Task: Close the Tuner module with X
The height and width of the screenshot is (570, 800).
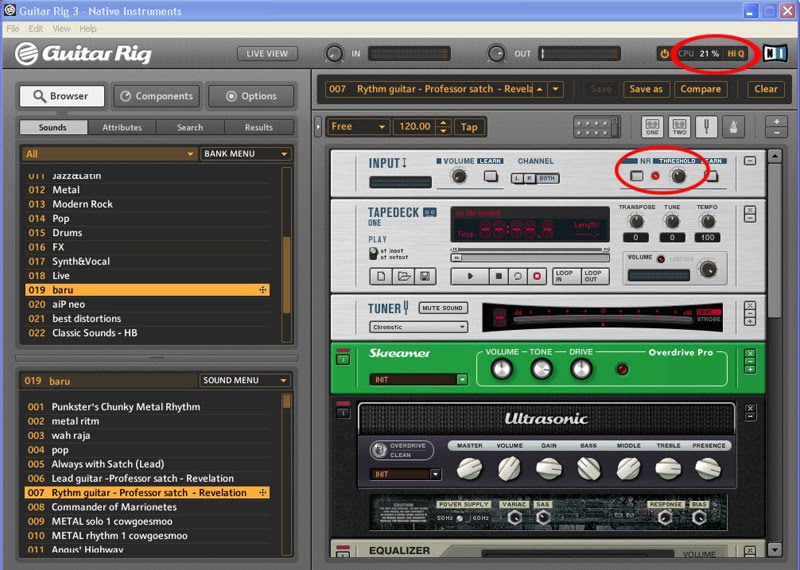Action: tap(750, 305)
